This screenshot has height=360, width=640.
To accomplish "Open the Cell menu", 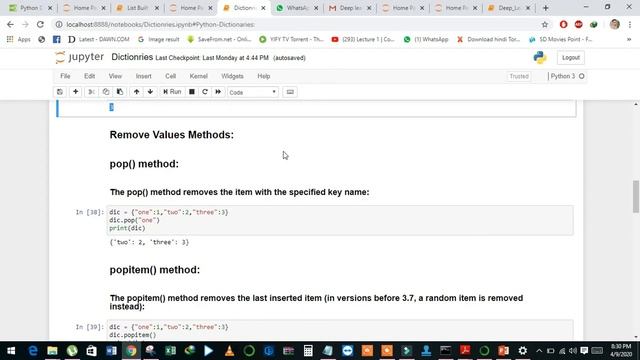I will [170, 76].
